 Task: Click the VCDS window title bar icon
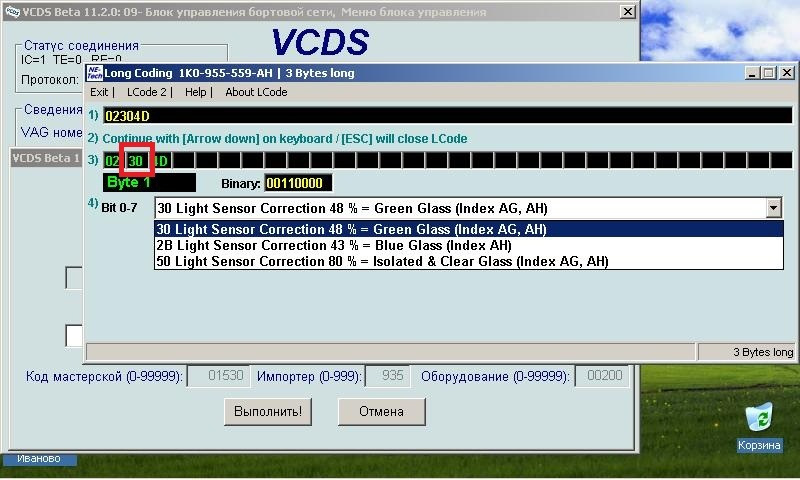pos(11,11)
